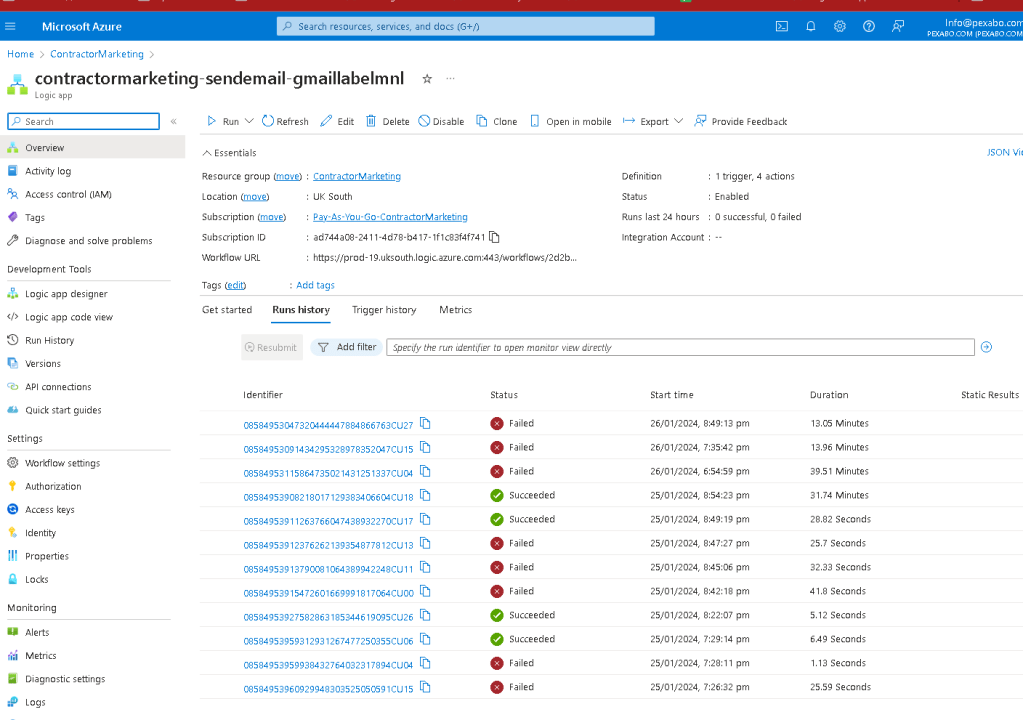Open the Pay-As-You-Go-ContractorMarketing subscription link
Viewport: 1023px width, 720px height.
point(390,217)
